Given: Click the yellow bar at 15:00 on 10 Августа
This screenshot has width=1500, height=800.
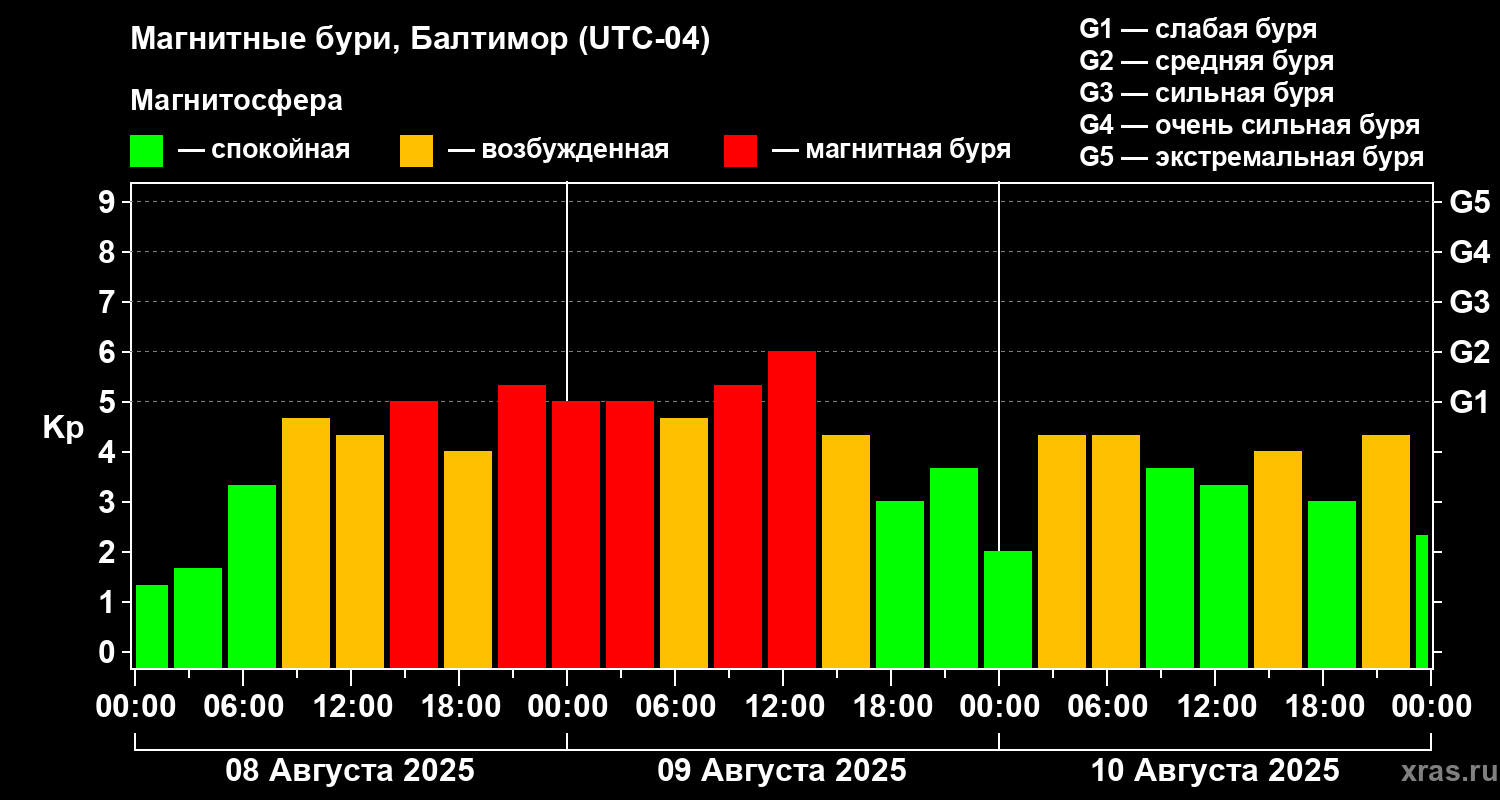Looking at the screenshot, I should 1278,560.
